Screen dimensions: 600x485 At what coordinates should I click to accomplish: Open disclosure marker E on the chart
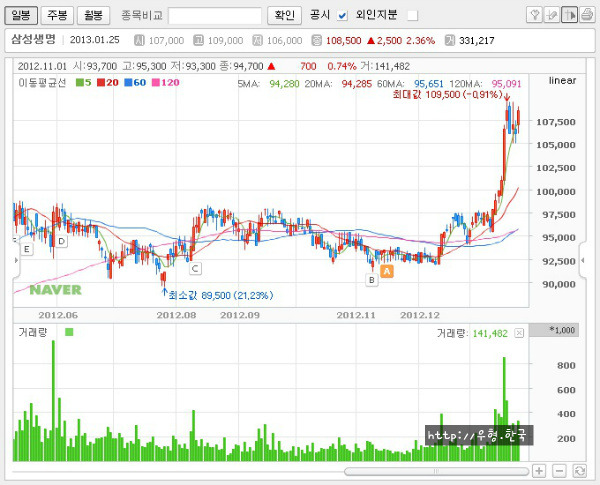click(x=26, y=250)
